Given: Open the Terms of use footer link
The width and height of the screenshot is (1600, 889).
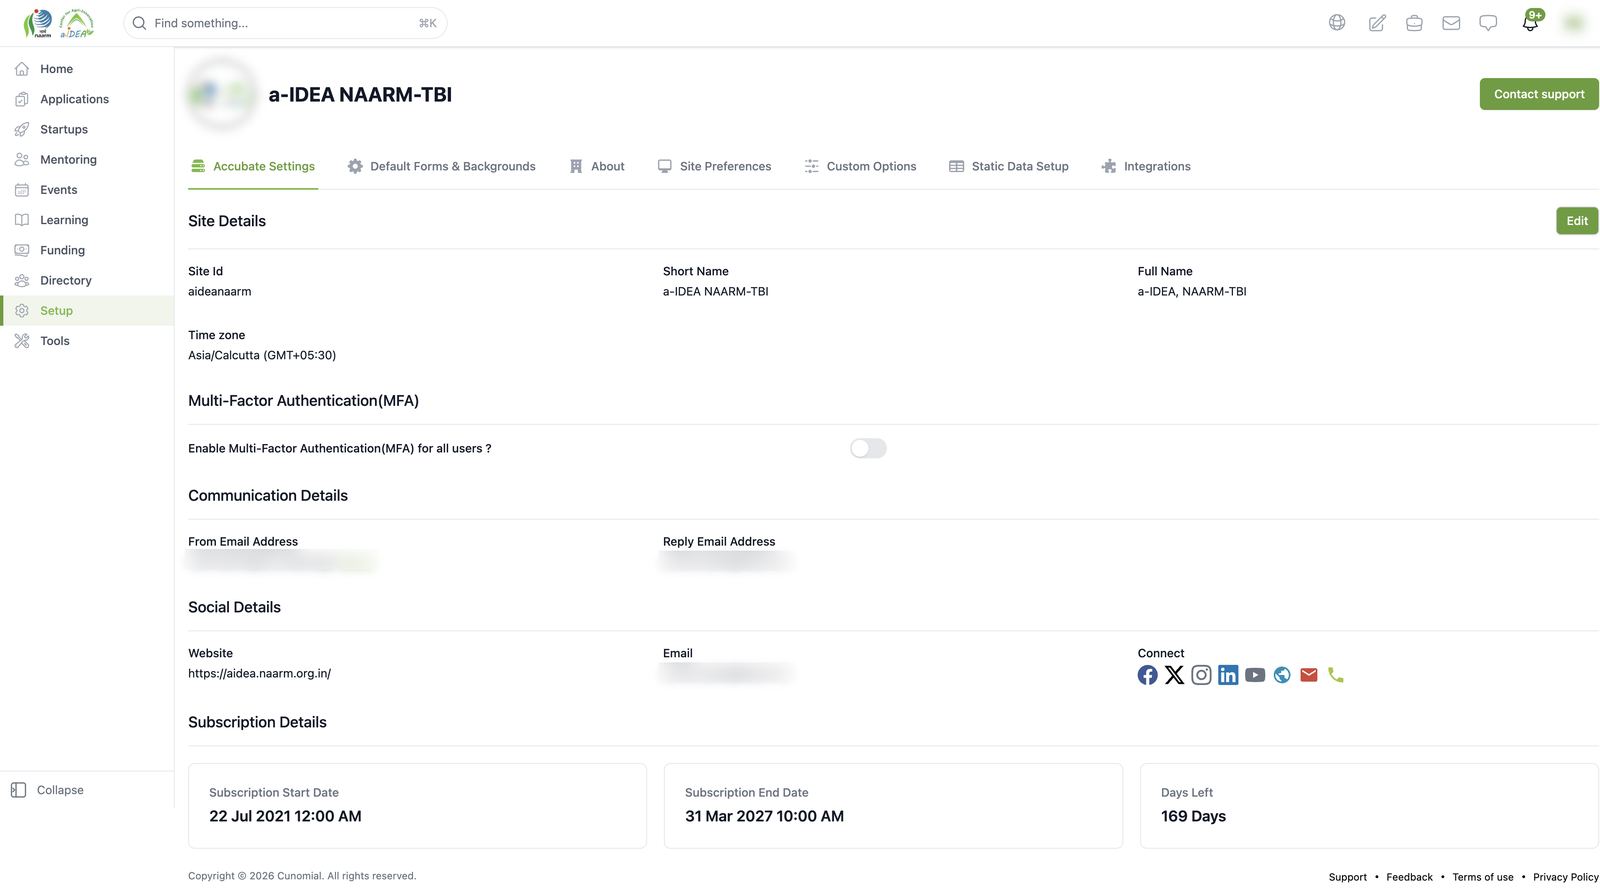Looking at the screenshot, I should pyautogui.click(x=1483, y=877).
